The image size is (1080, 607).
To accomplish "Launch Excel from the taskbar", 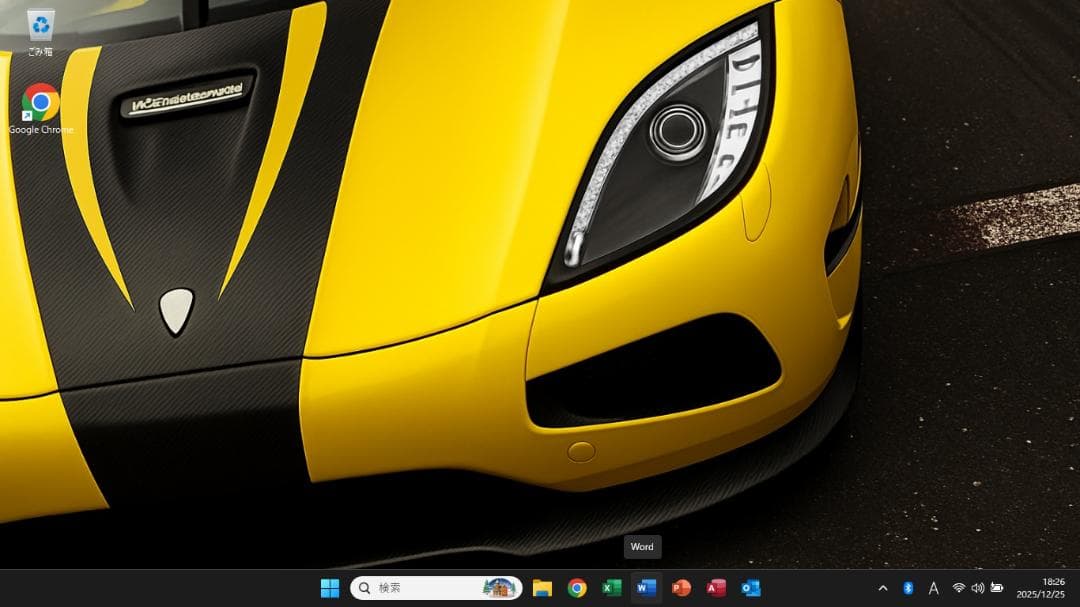I will coord(613,588).
